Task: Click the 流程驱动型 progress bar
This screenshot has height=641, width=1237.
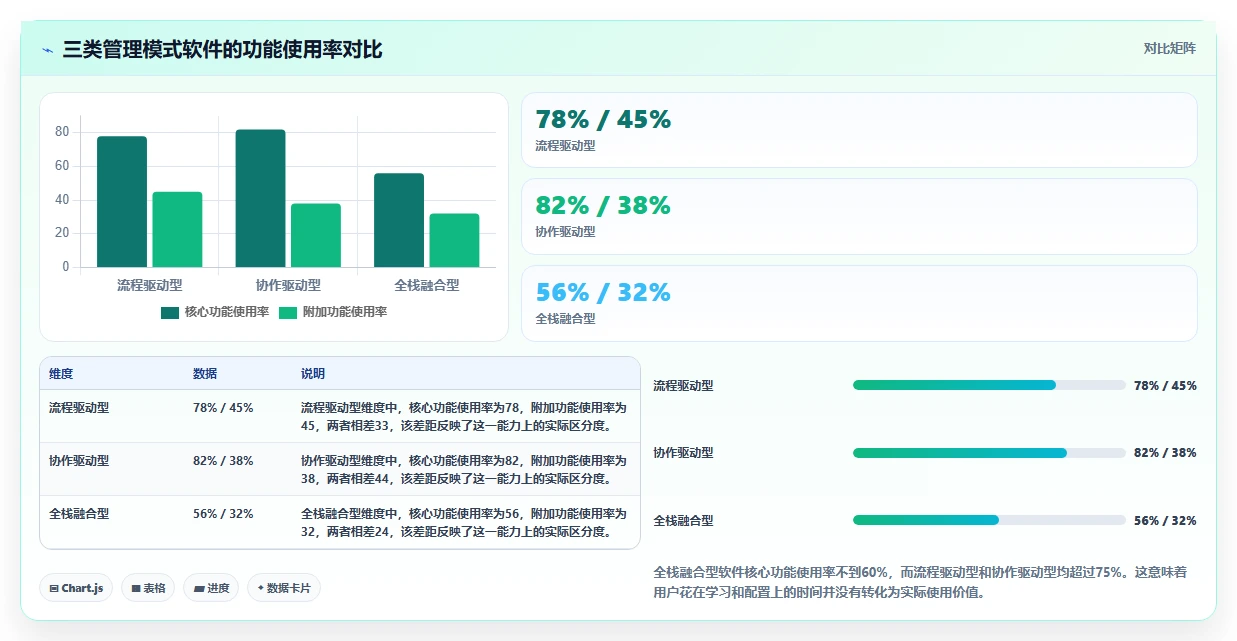Action: pyautogui.click(x=989, y=385)
